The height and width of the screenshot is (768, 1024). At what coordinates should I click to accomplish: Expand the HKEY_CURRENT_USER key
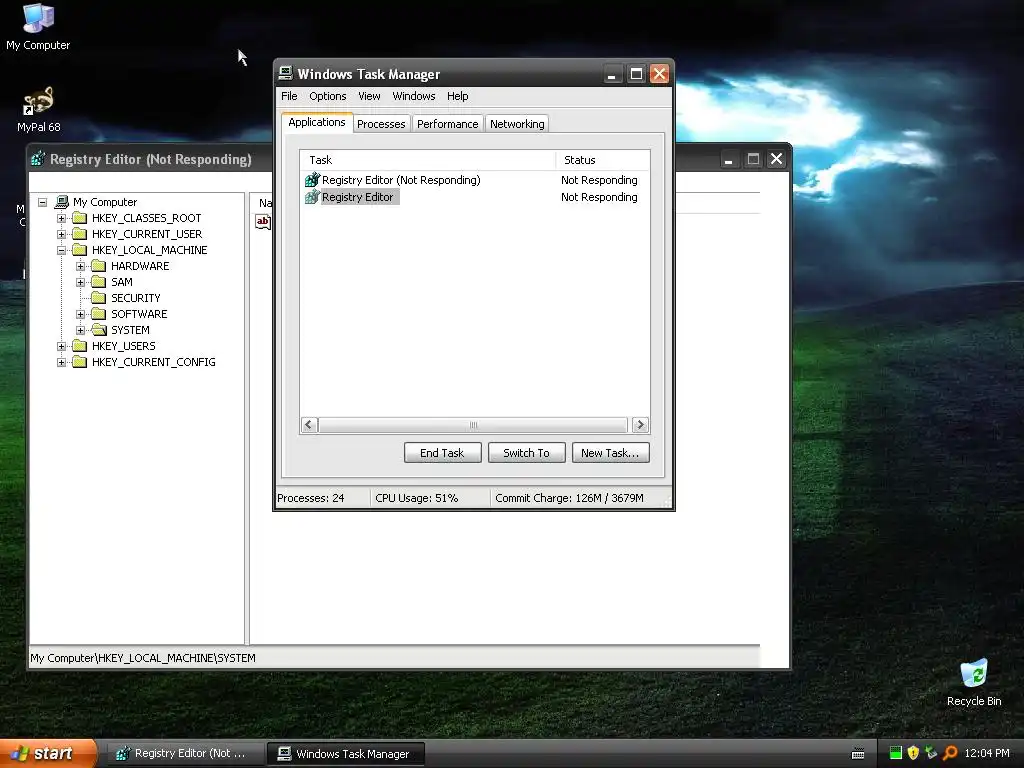point(61,234)
